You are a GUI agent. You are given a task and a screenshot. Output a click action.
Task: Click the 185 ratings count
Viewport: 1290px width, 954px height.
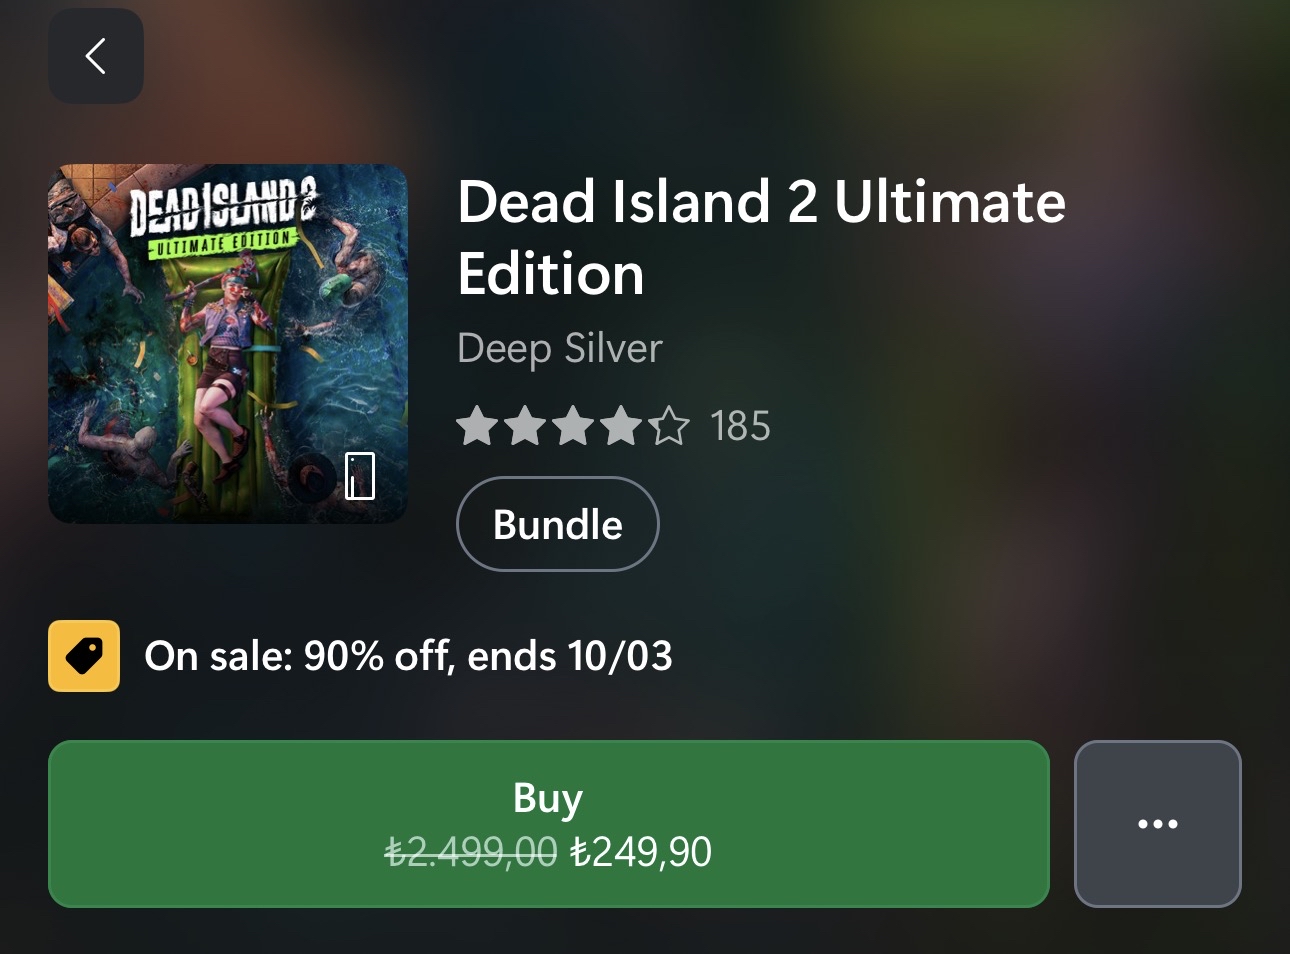pos(740,426)
